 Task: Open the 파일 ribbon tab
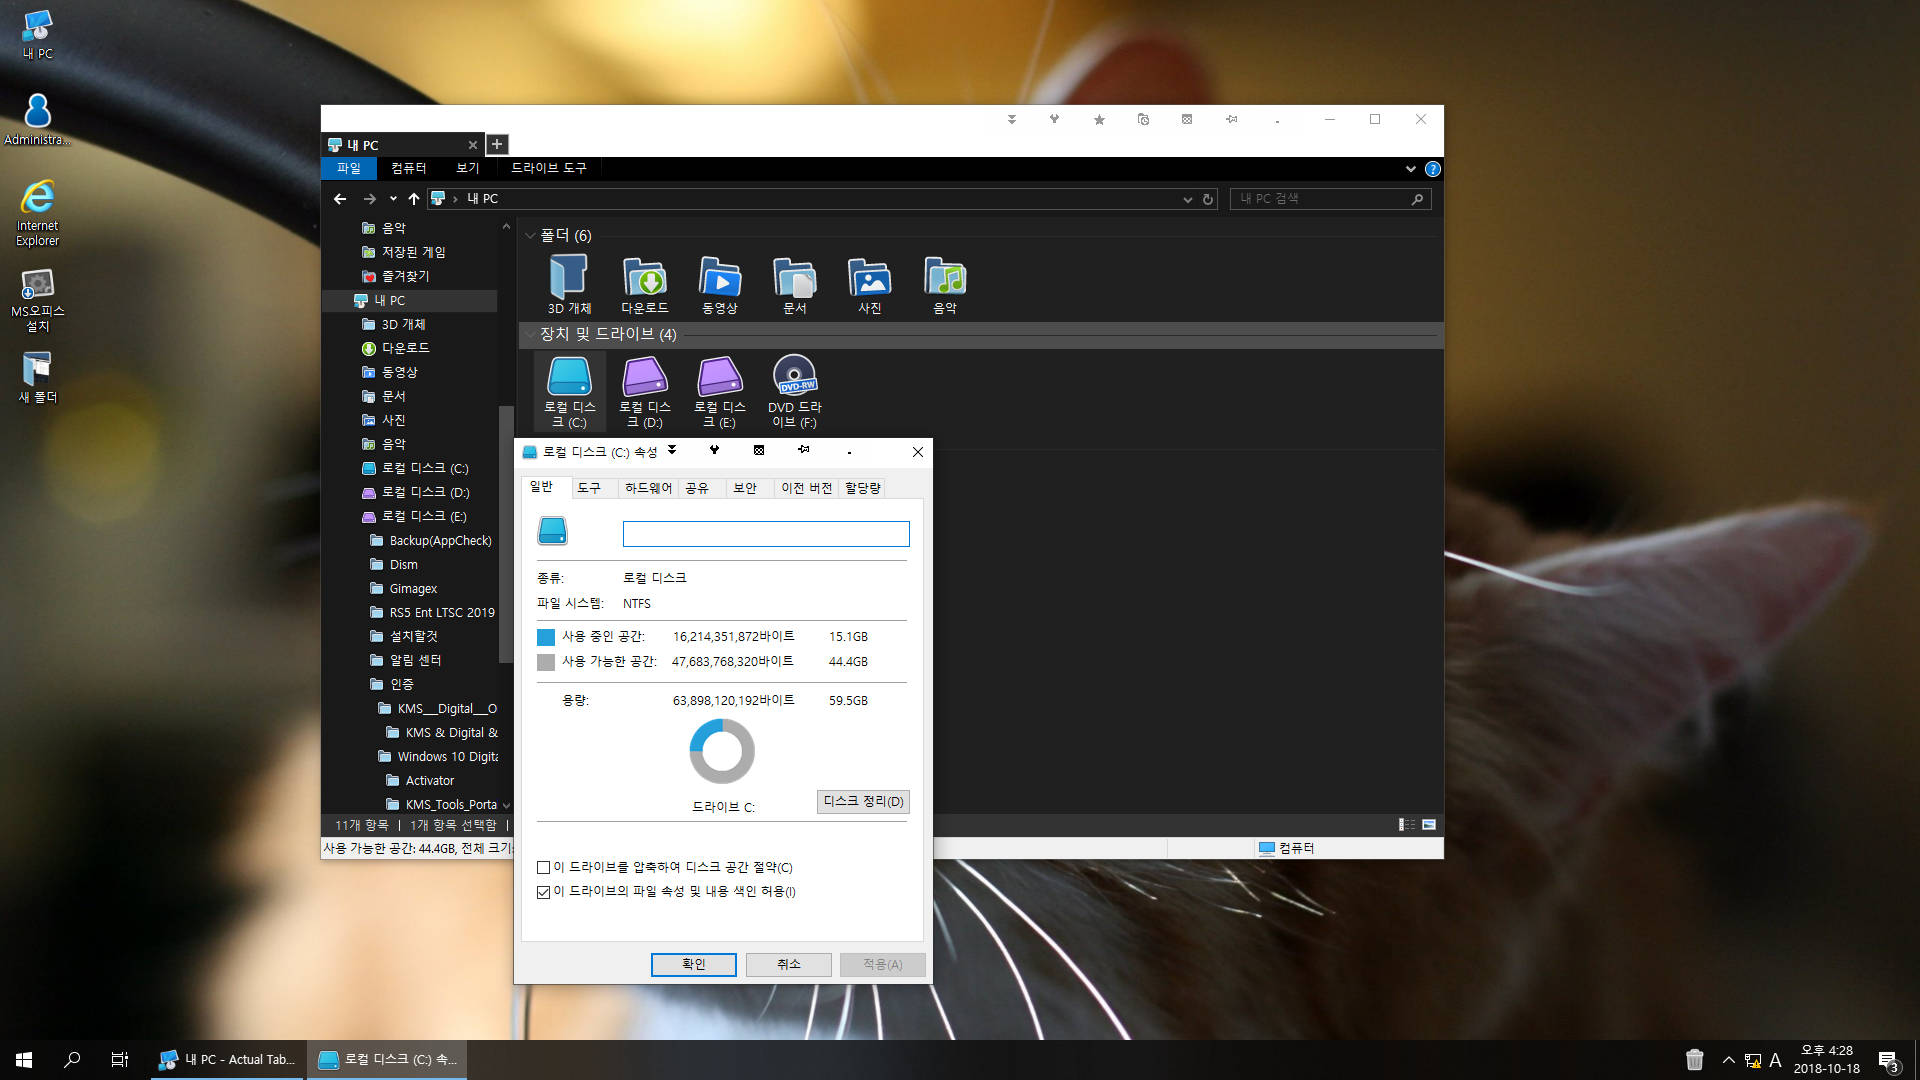[349, 168]
